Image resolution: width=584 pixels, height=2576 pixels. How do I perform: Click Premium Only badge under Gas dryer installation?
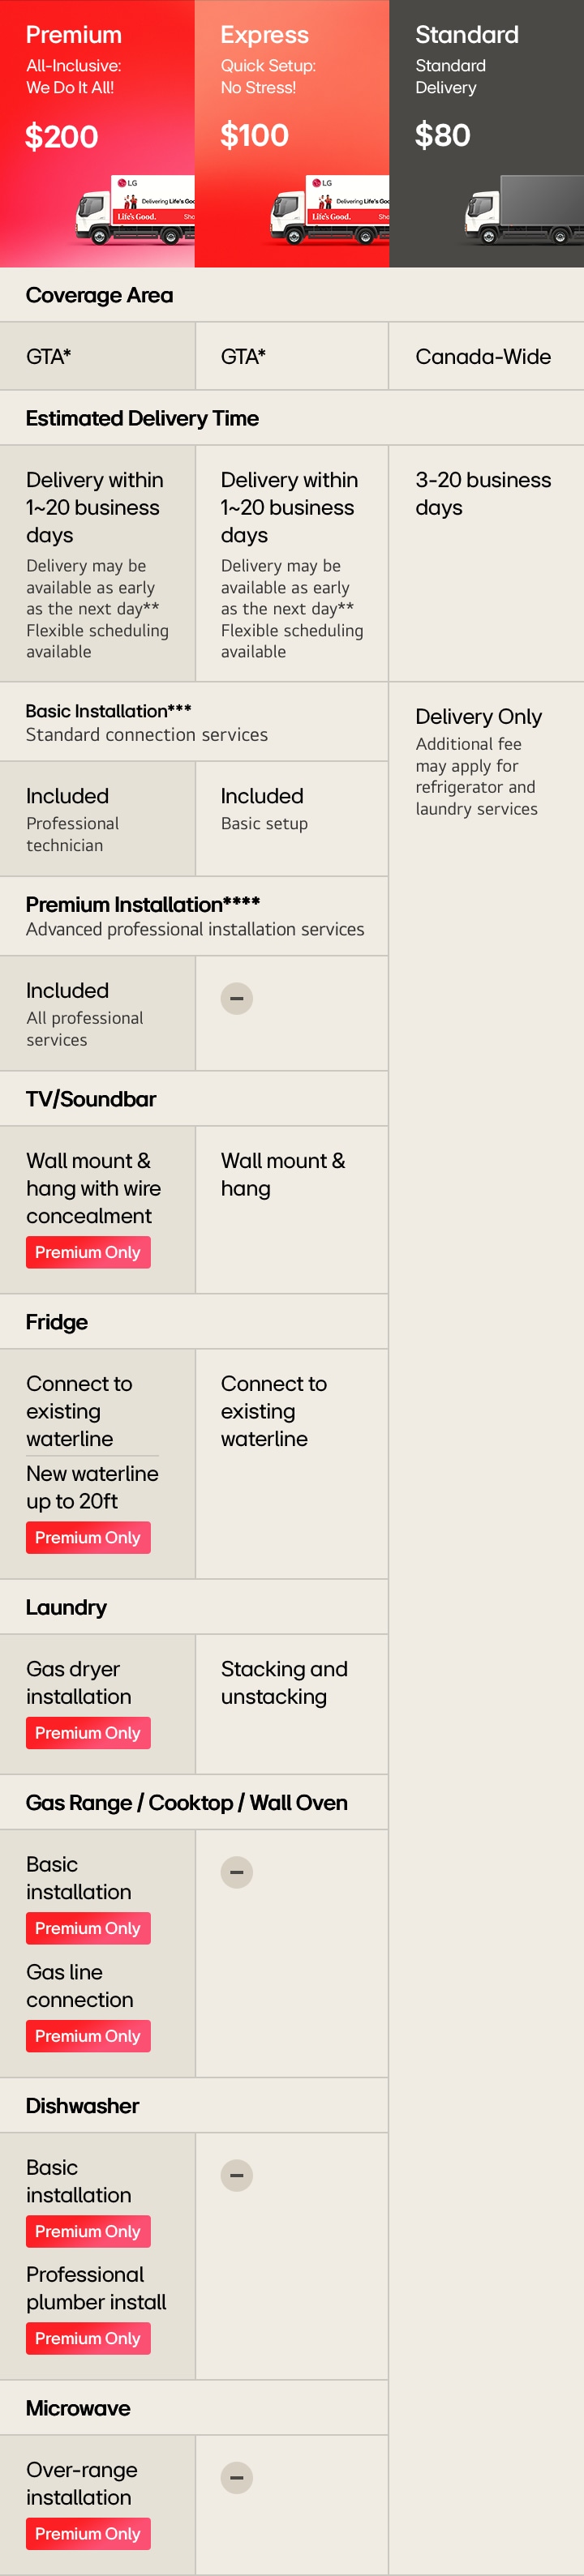click(x=88, y=1733)
